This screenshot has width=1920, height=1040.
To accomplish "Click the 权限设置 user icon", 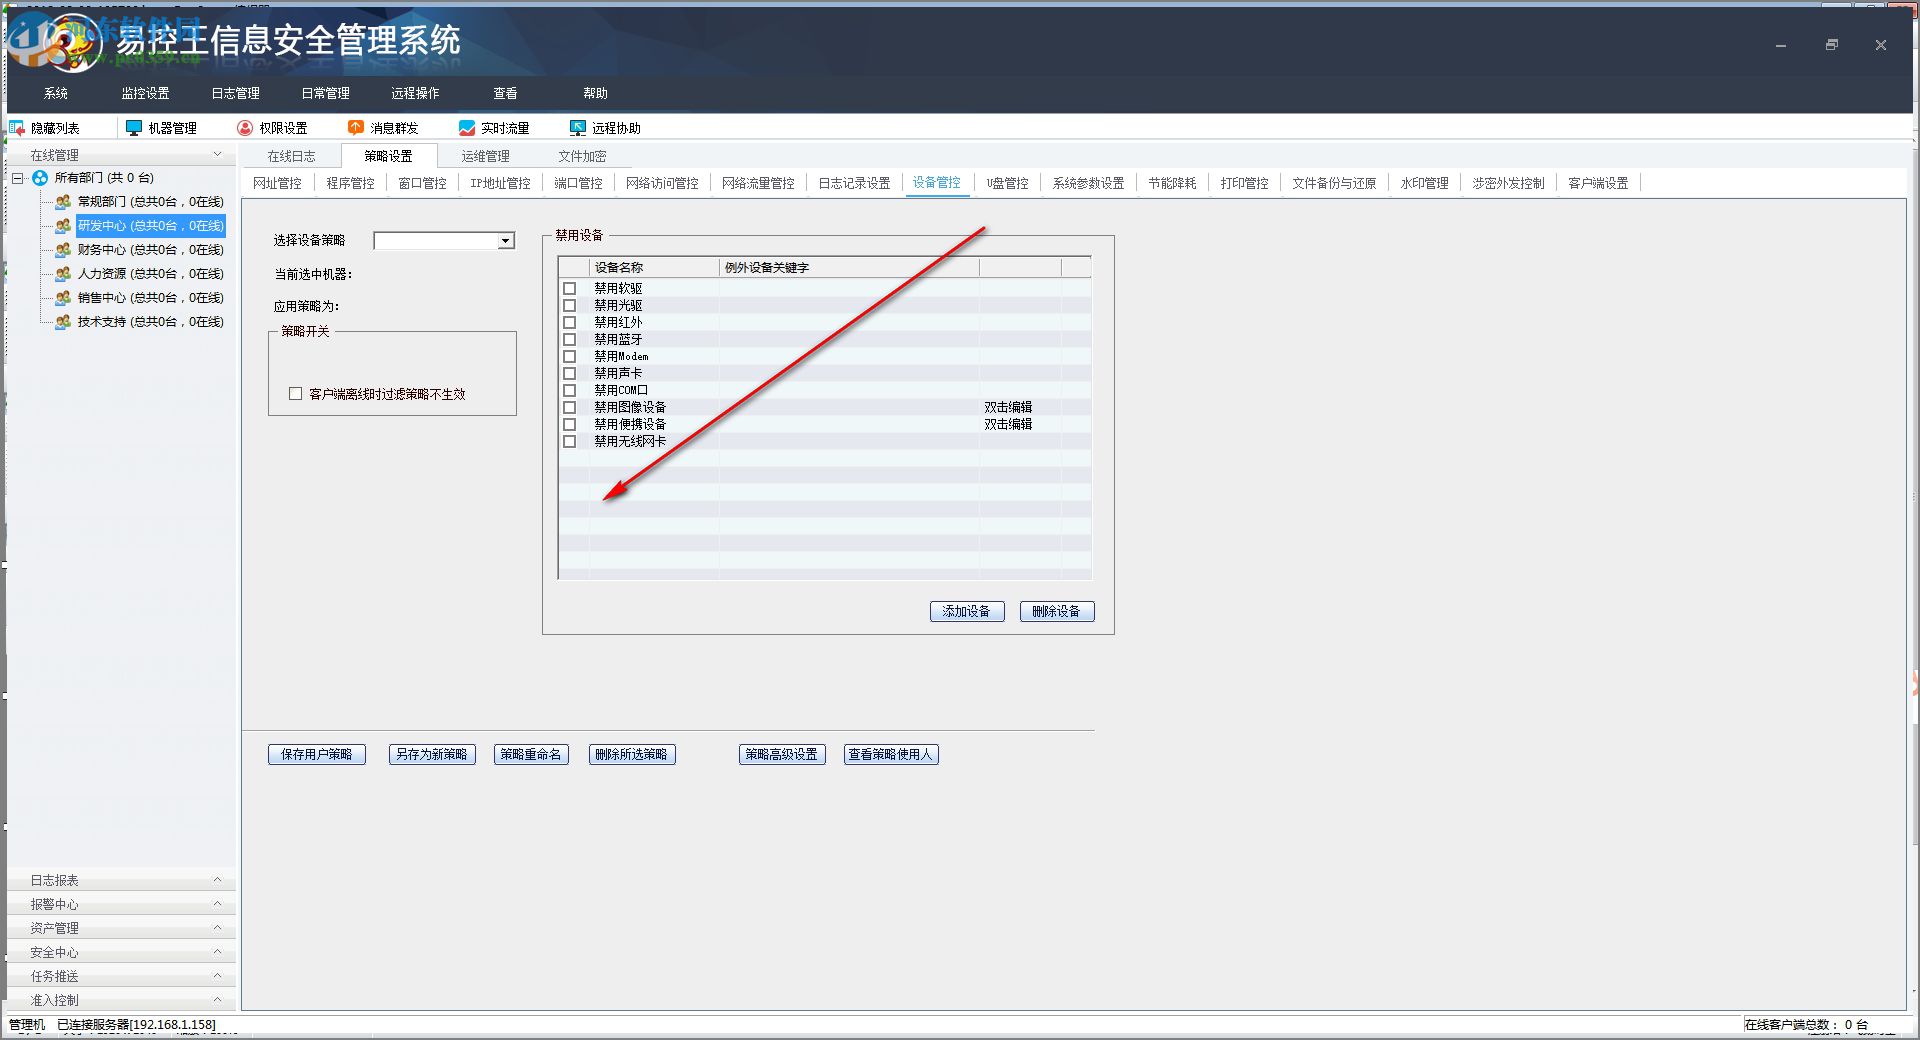I will coord(245,128).
